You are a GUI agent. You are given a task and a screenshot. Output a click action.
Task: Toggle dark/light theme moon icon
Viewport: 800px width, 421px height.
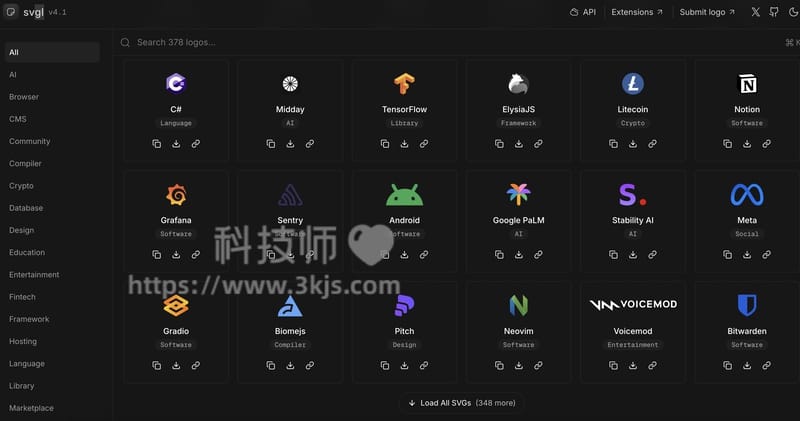793,12
